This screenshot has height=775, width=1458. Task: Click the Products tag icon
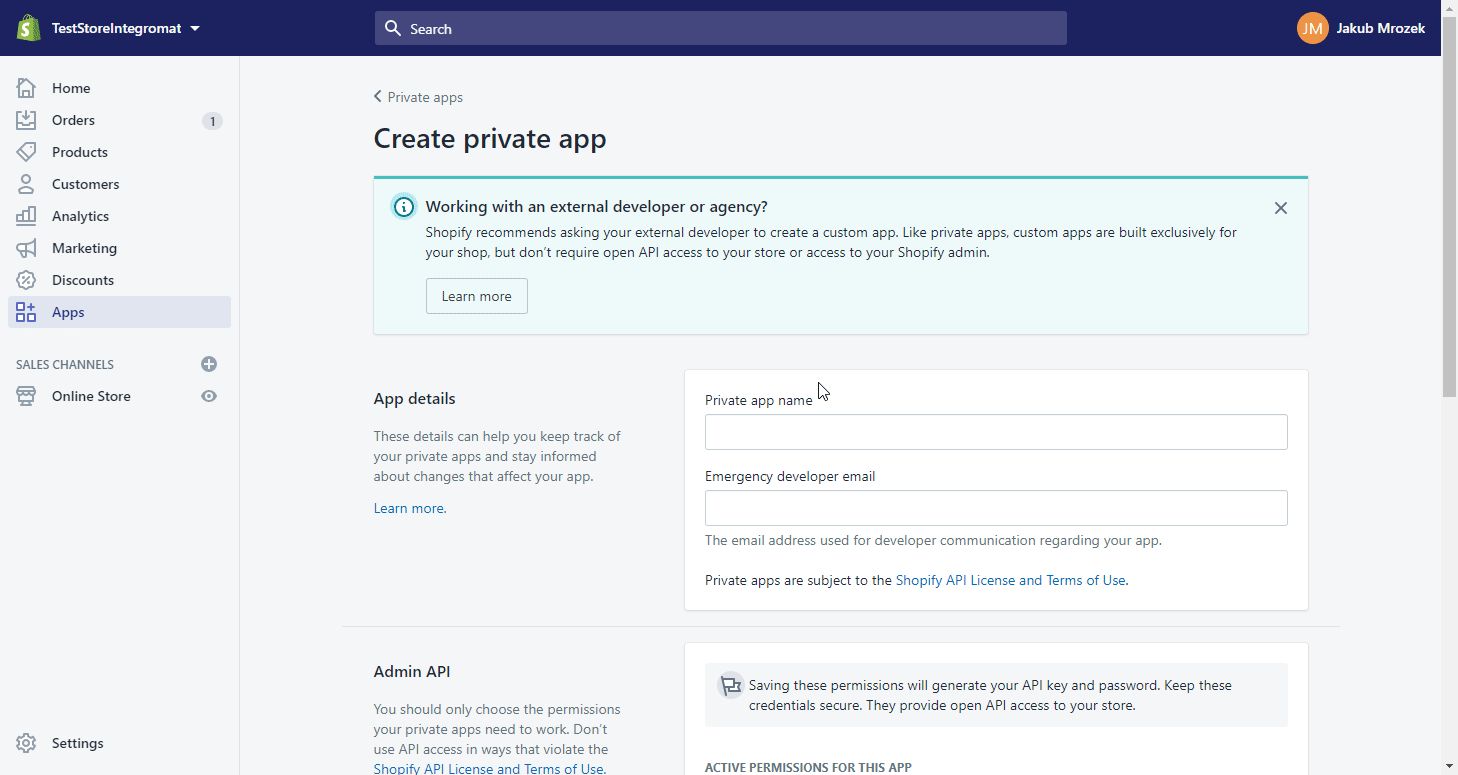26,152
